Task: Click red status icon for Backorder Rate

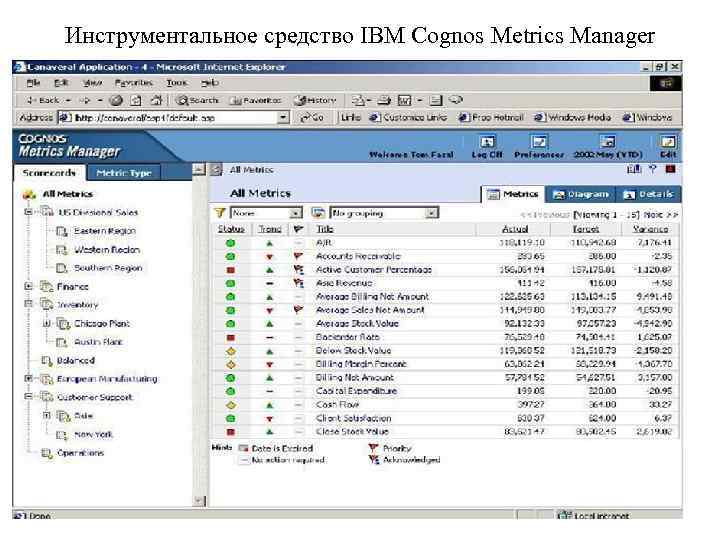Action: pyautogui.click(x=231, y=338)
